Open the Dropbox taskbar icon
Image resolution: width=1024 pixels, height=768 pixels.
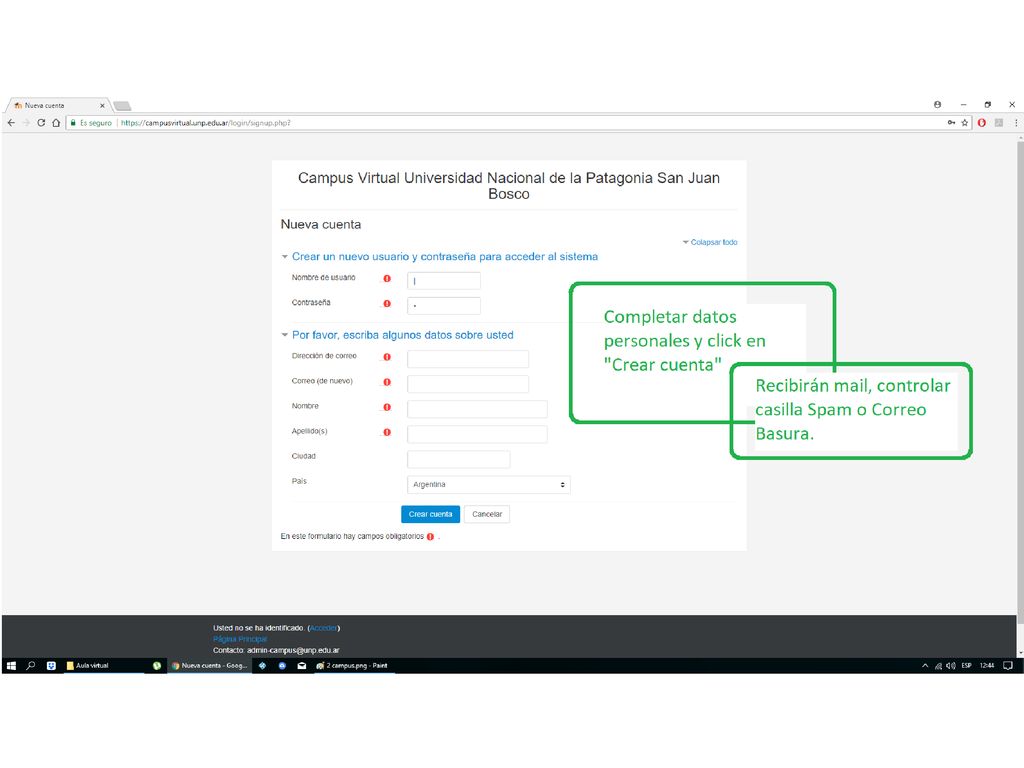[51, 666]
